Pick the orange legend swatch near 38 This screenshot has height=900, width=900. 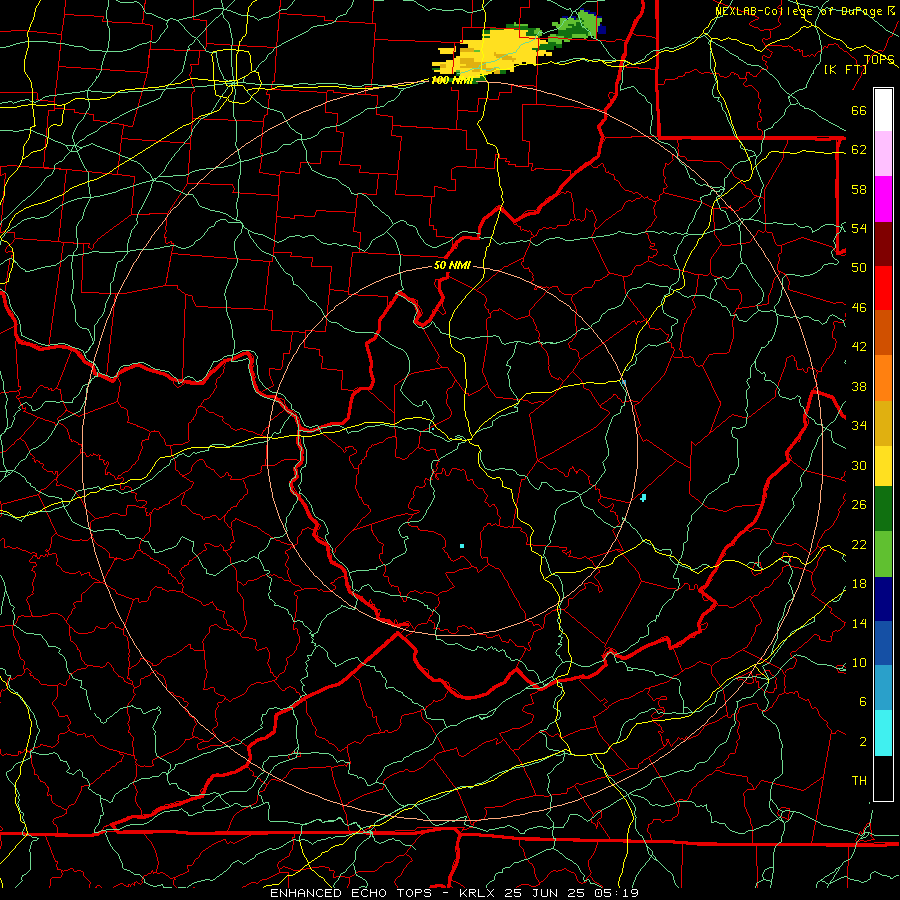[883, 378]
